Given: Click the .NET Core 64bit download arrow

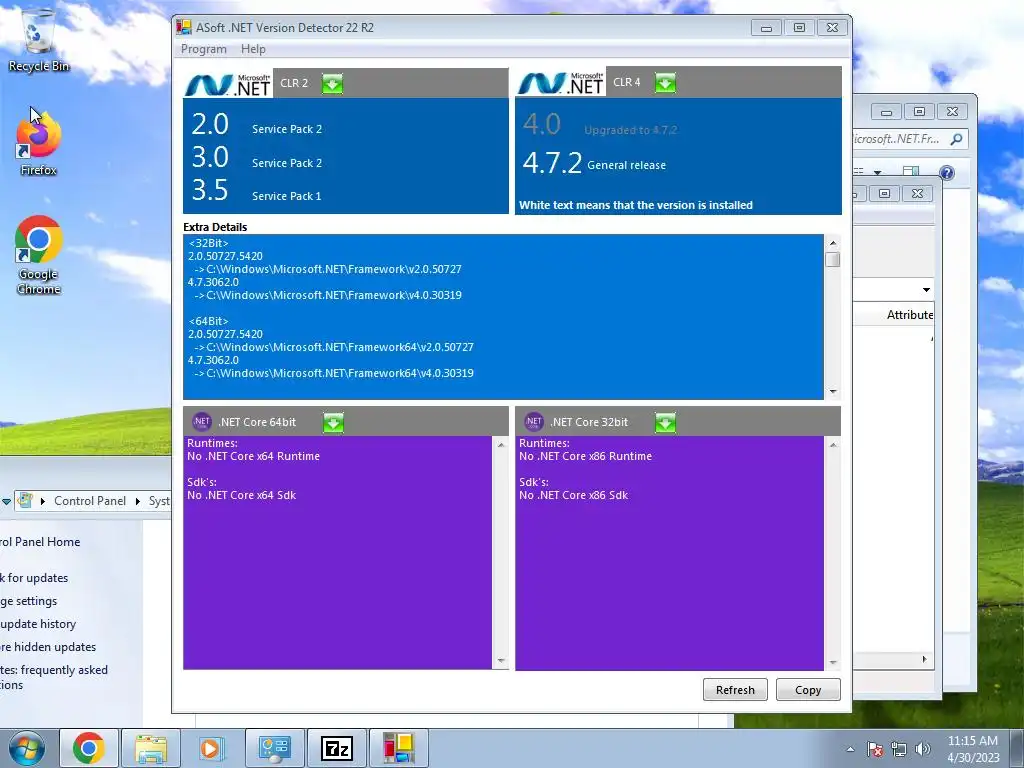Looking at the screenshot, I should 333,423.
